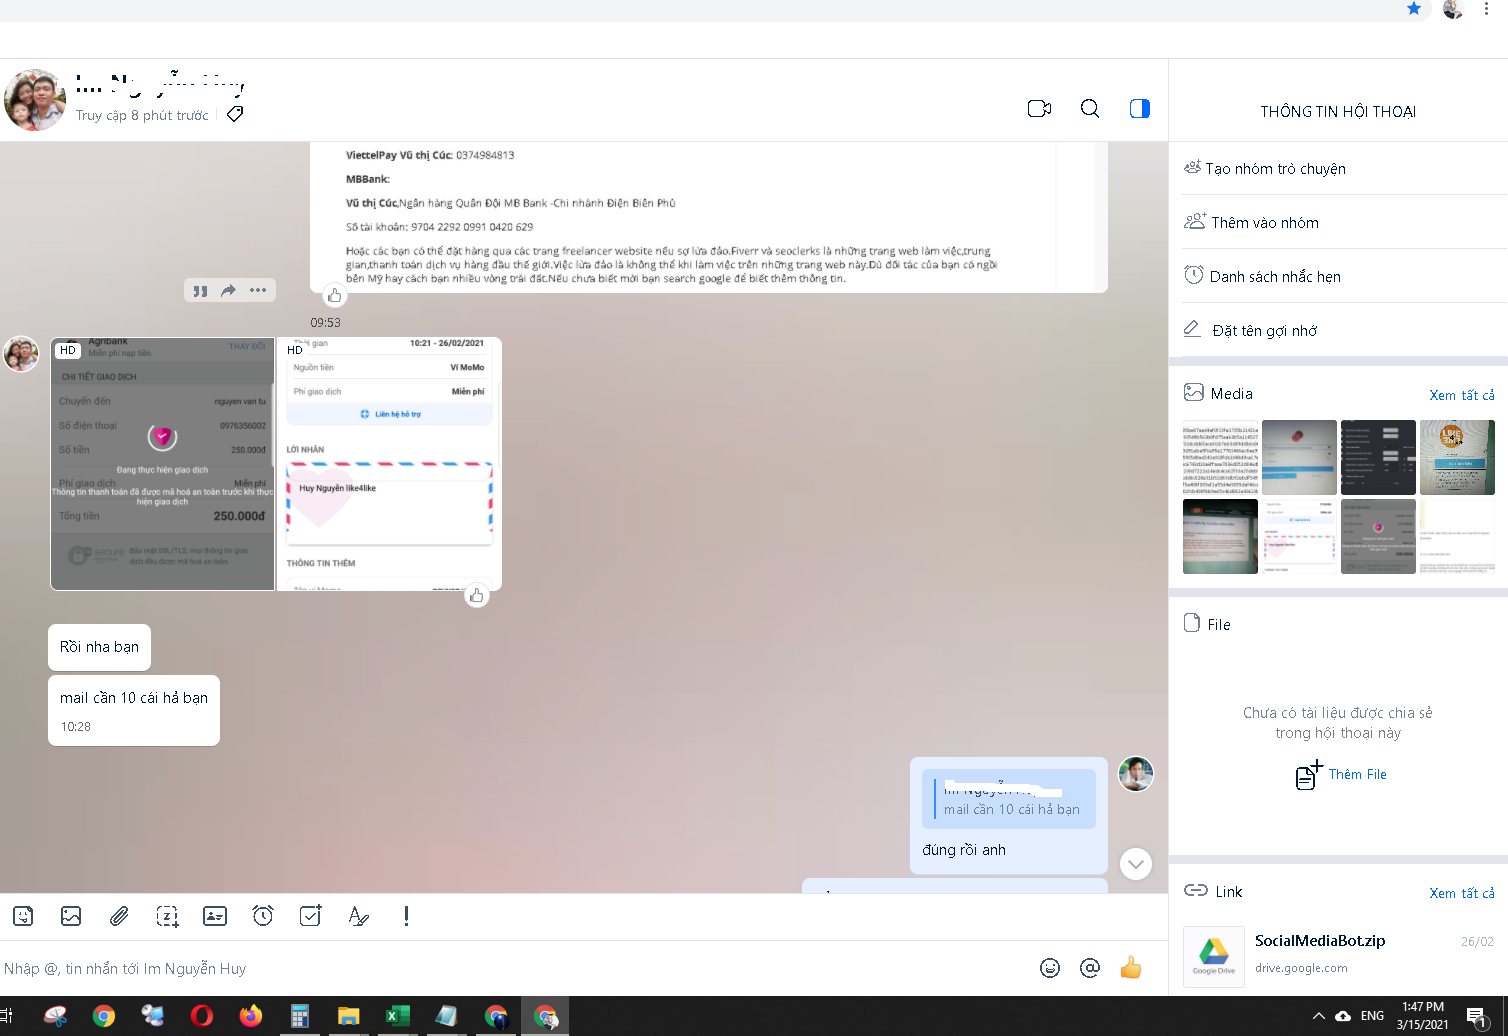This screenshot has width=1508, height=1036.
Task: Open the Agribank transaction screenshot
Action: click(x=163, y=464)
